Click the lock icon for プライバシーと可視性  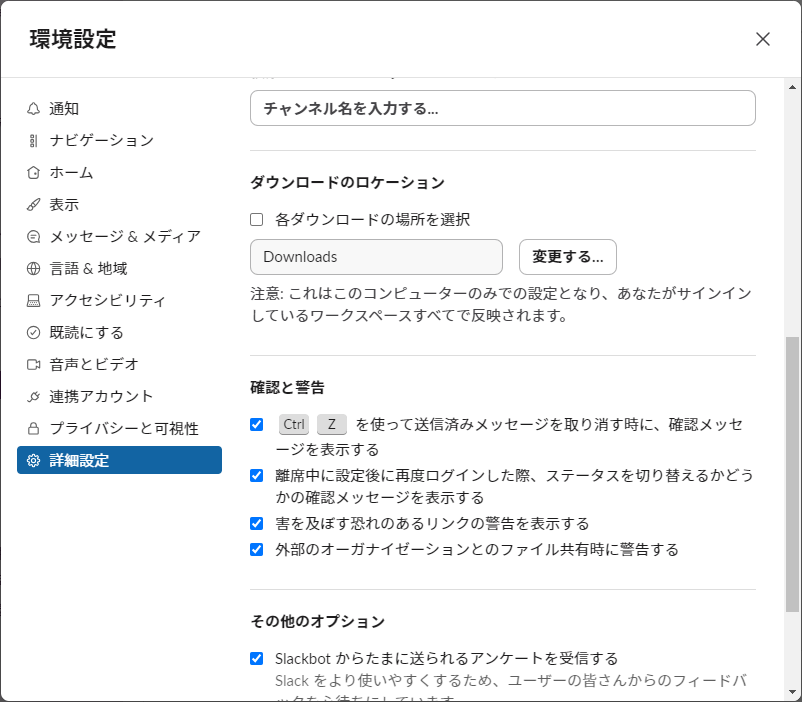tap(33, 428)
